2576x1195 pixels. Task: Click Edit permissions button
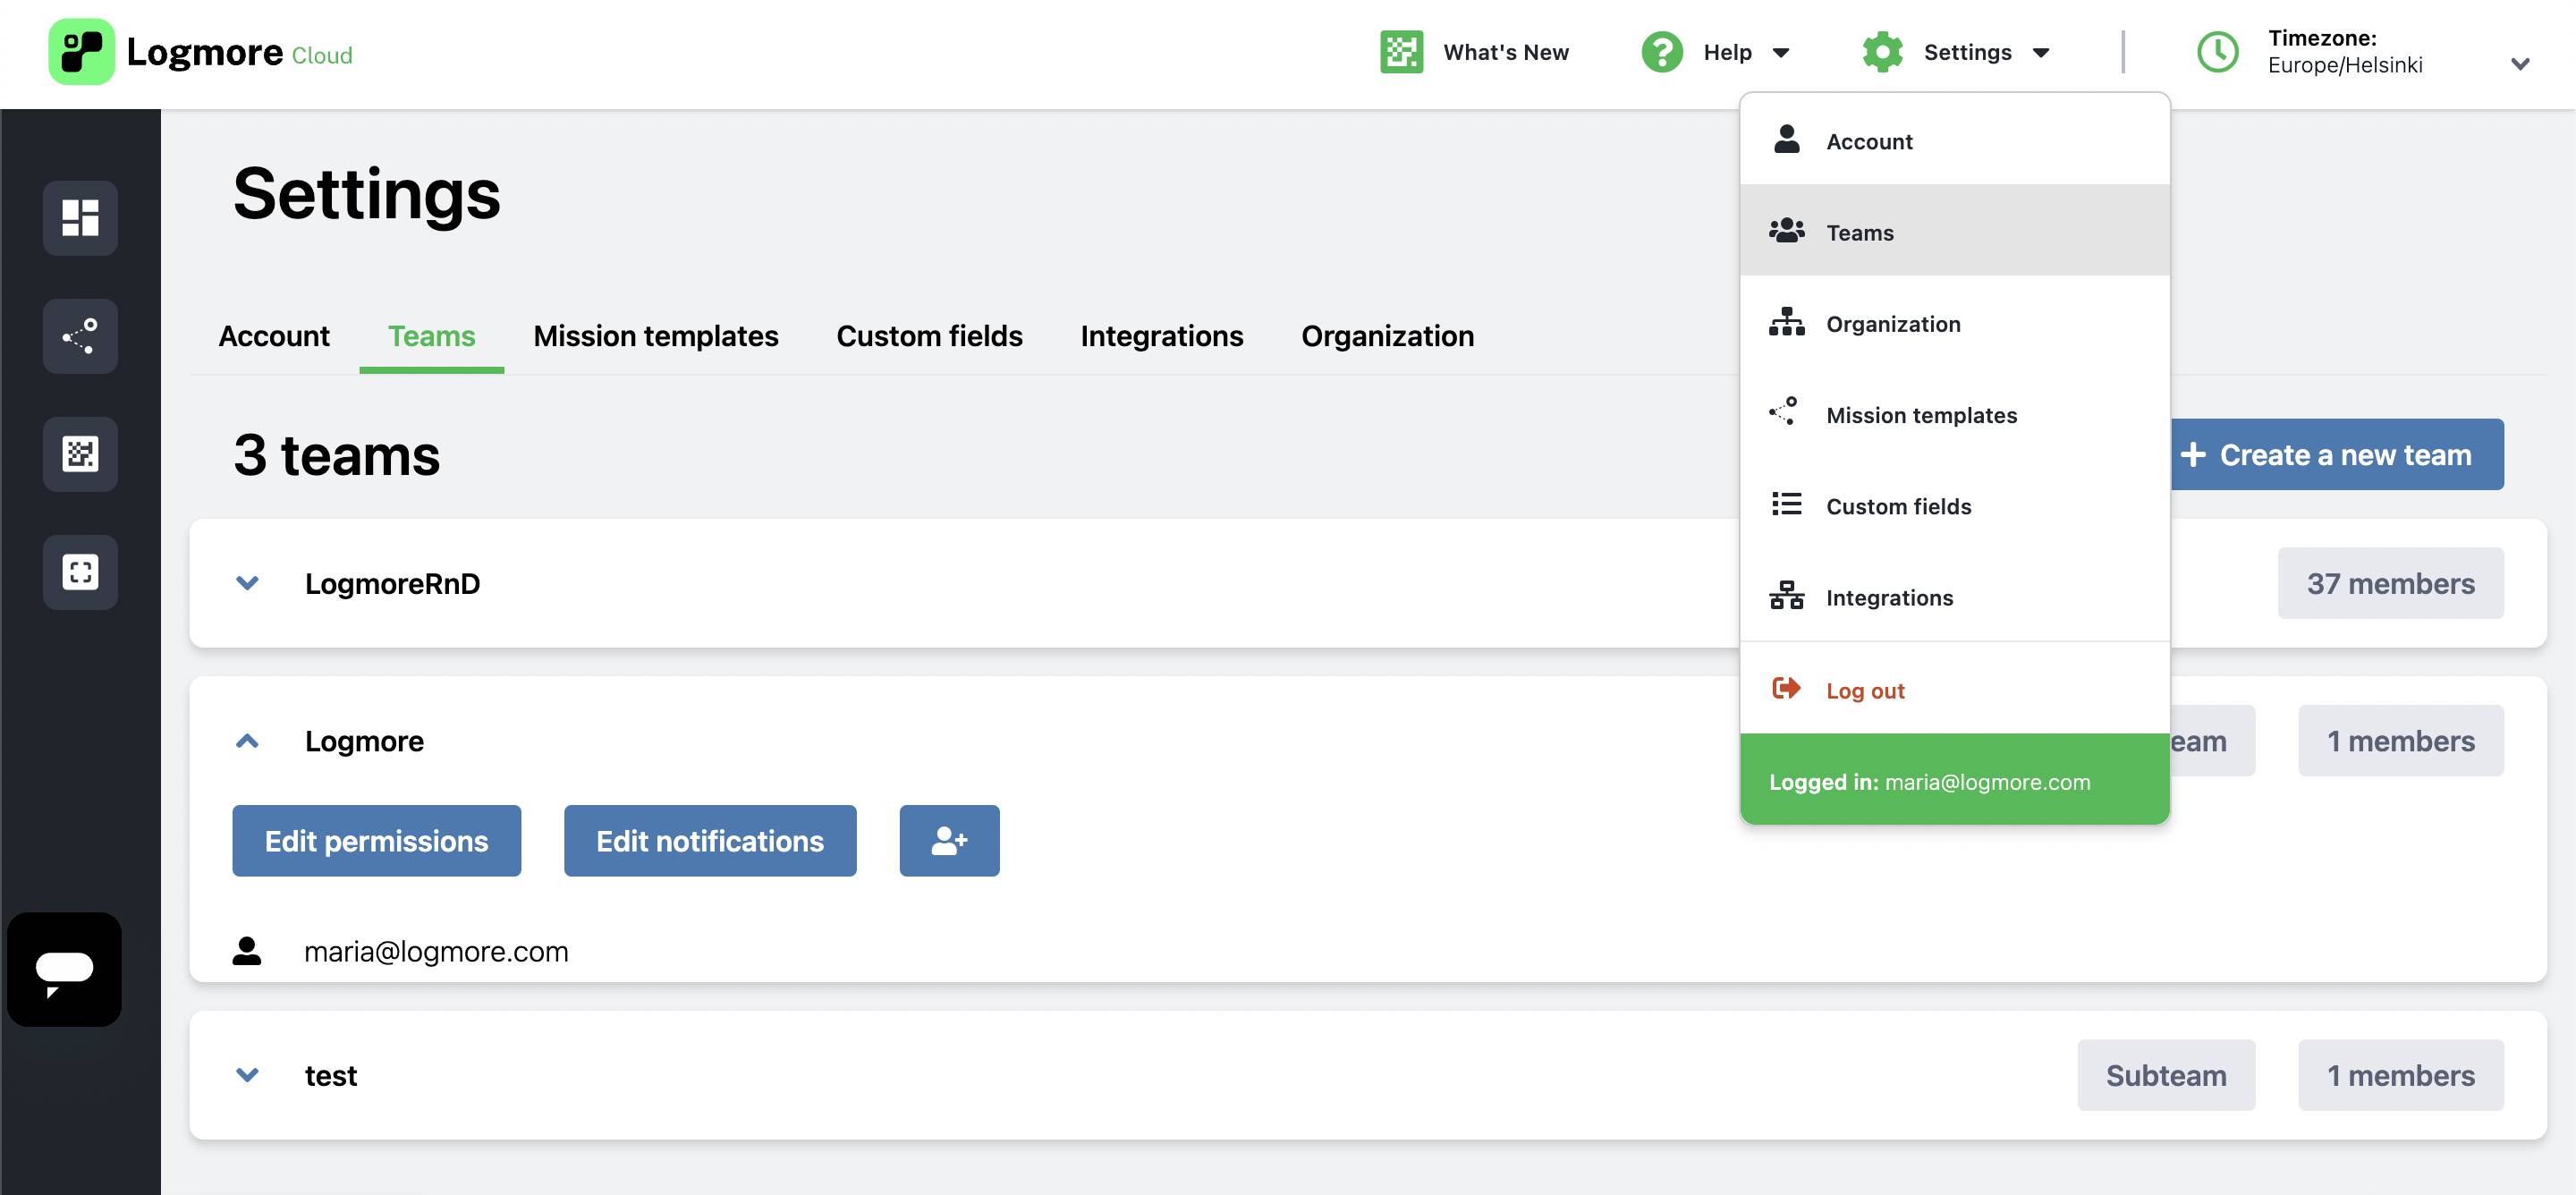[x=376, y=841]
